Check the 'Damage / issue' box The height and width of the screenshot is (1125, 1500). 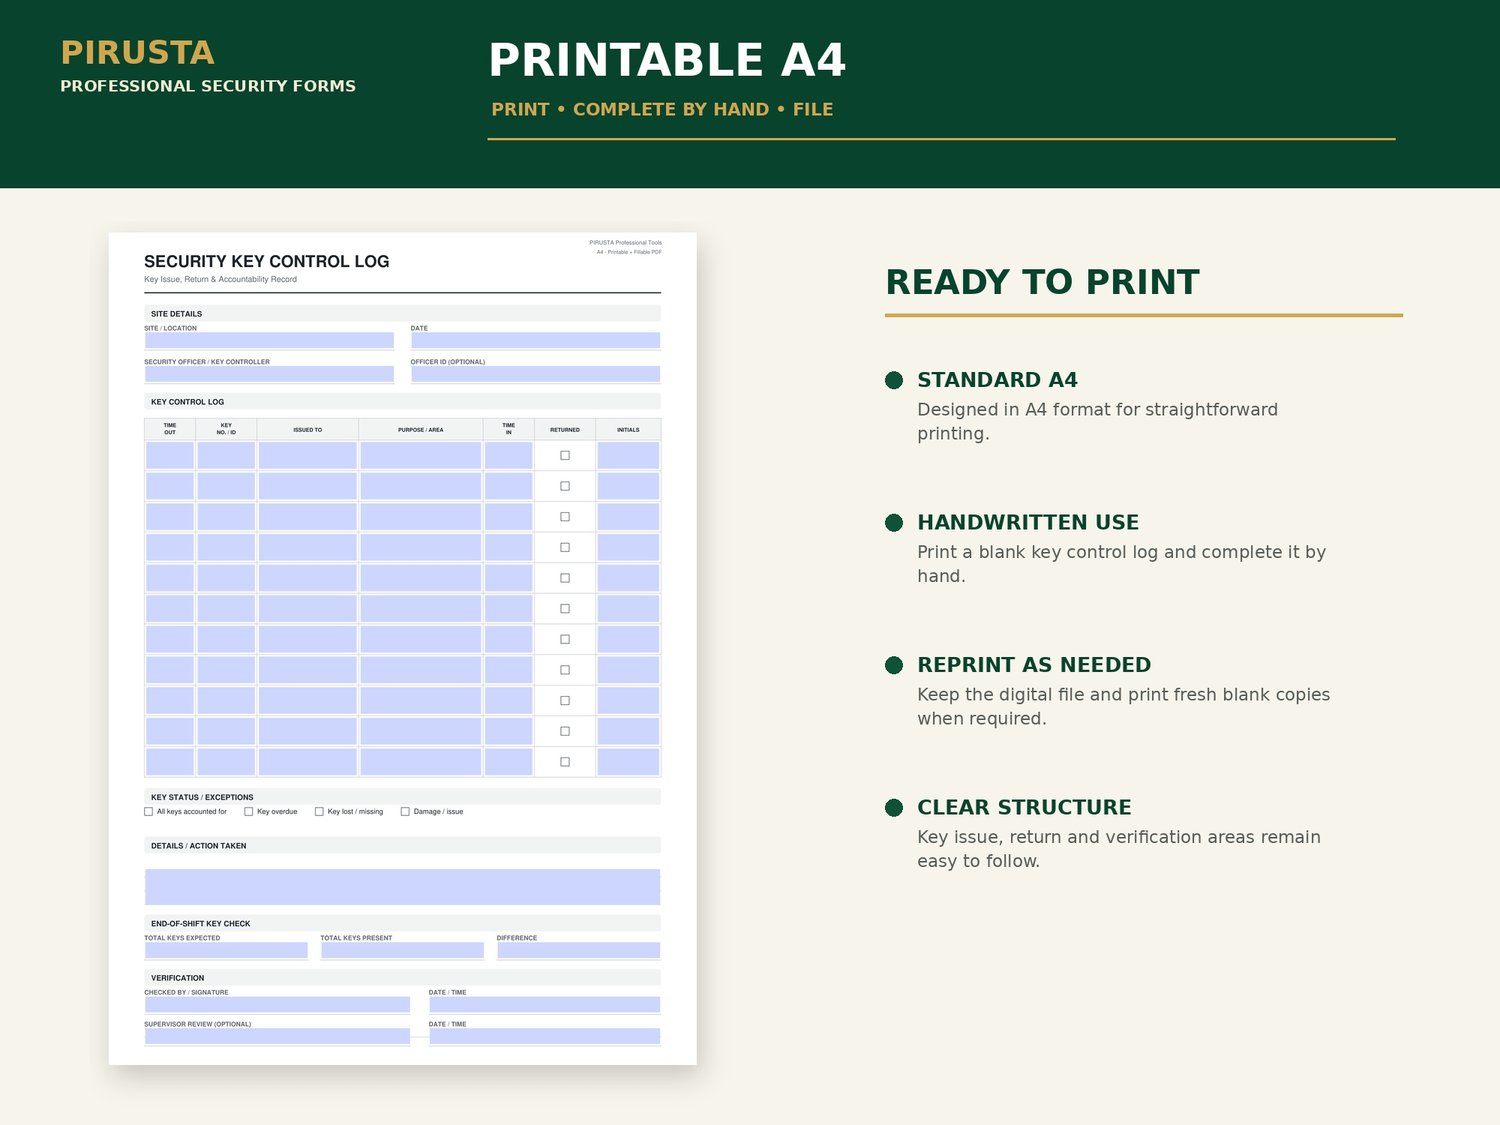[405, 812]
